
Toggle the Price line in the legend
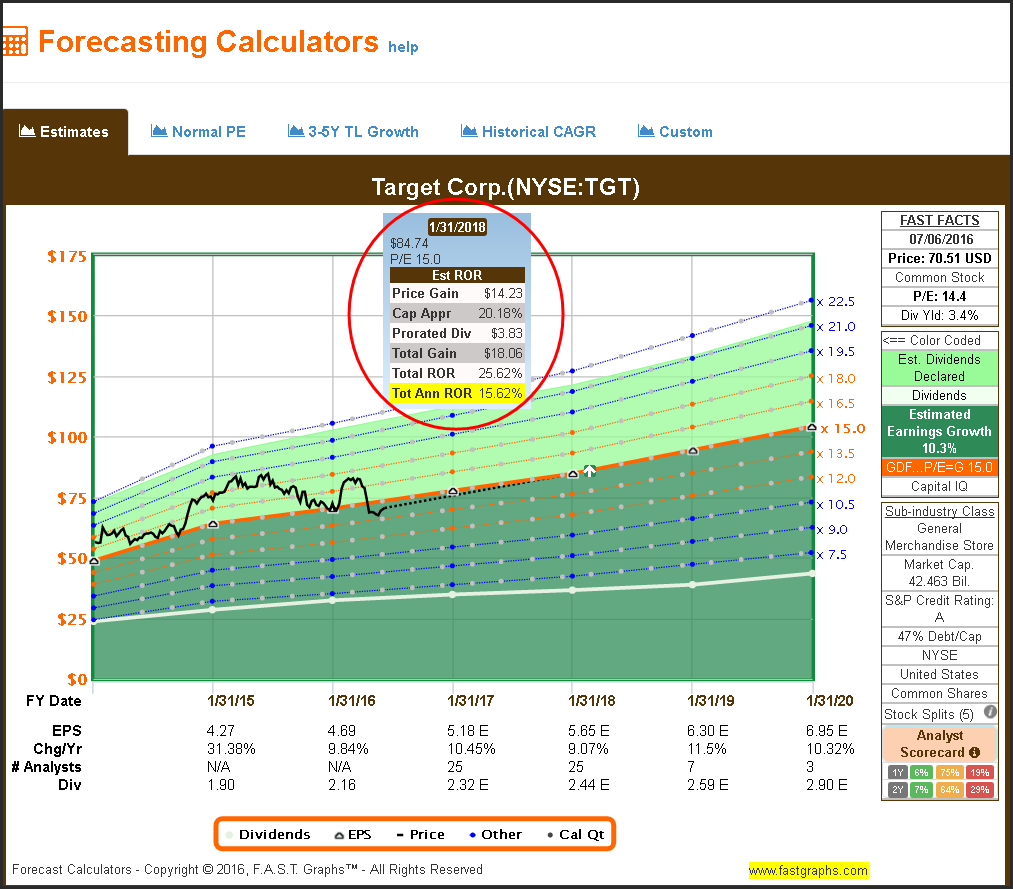[420, 834]
